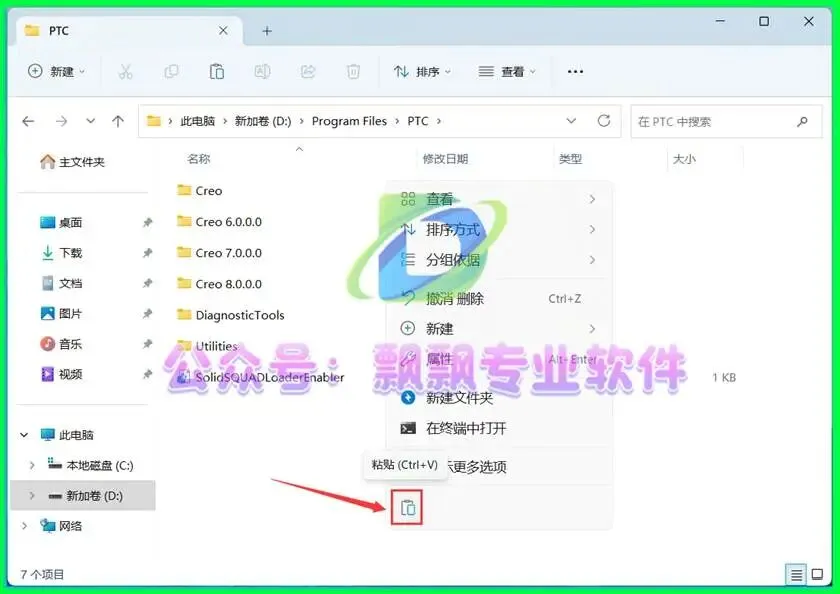The width and height of the screenshot is (840, 594).
Task: Open recent locations dropdown arrow
Action: (x=91, y=121)
